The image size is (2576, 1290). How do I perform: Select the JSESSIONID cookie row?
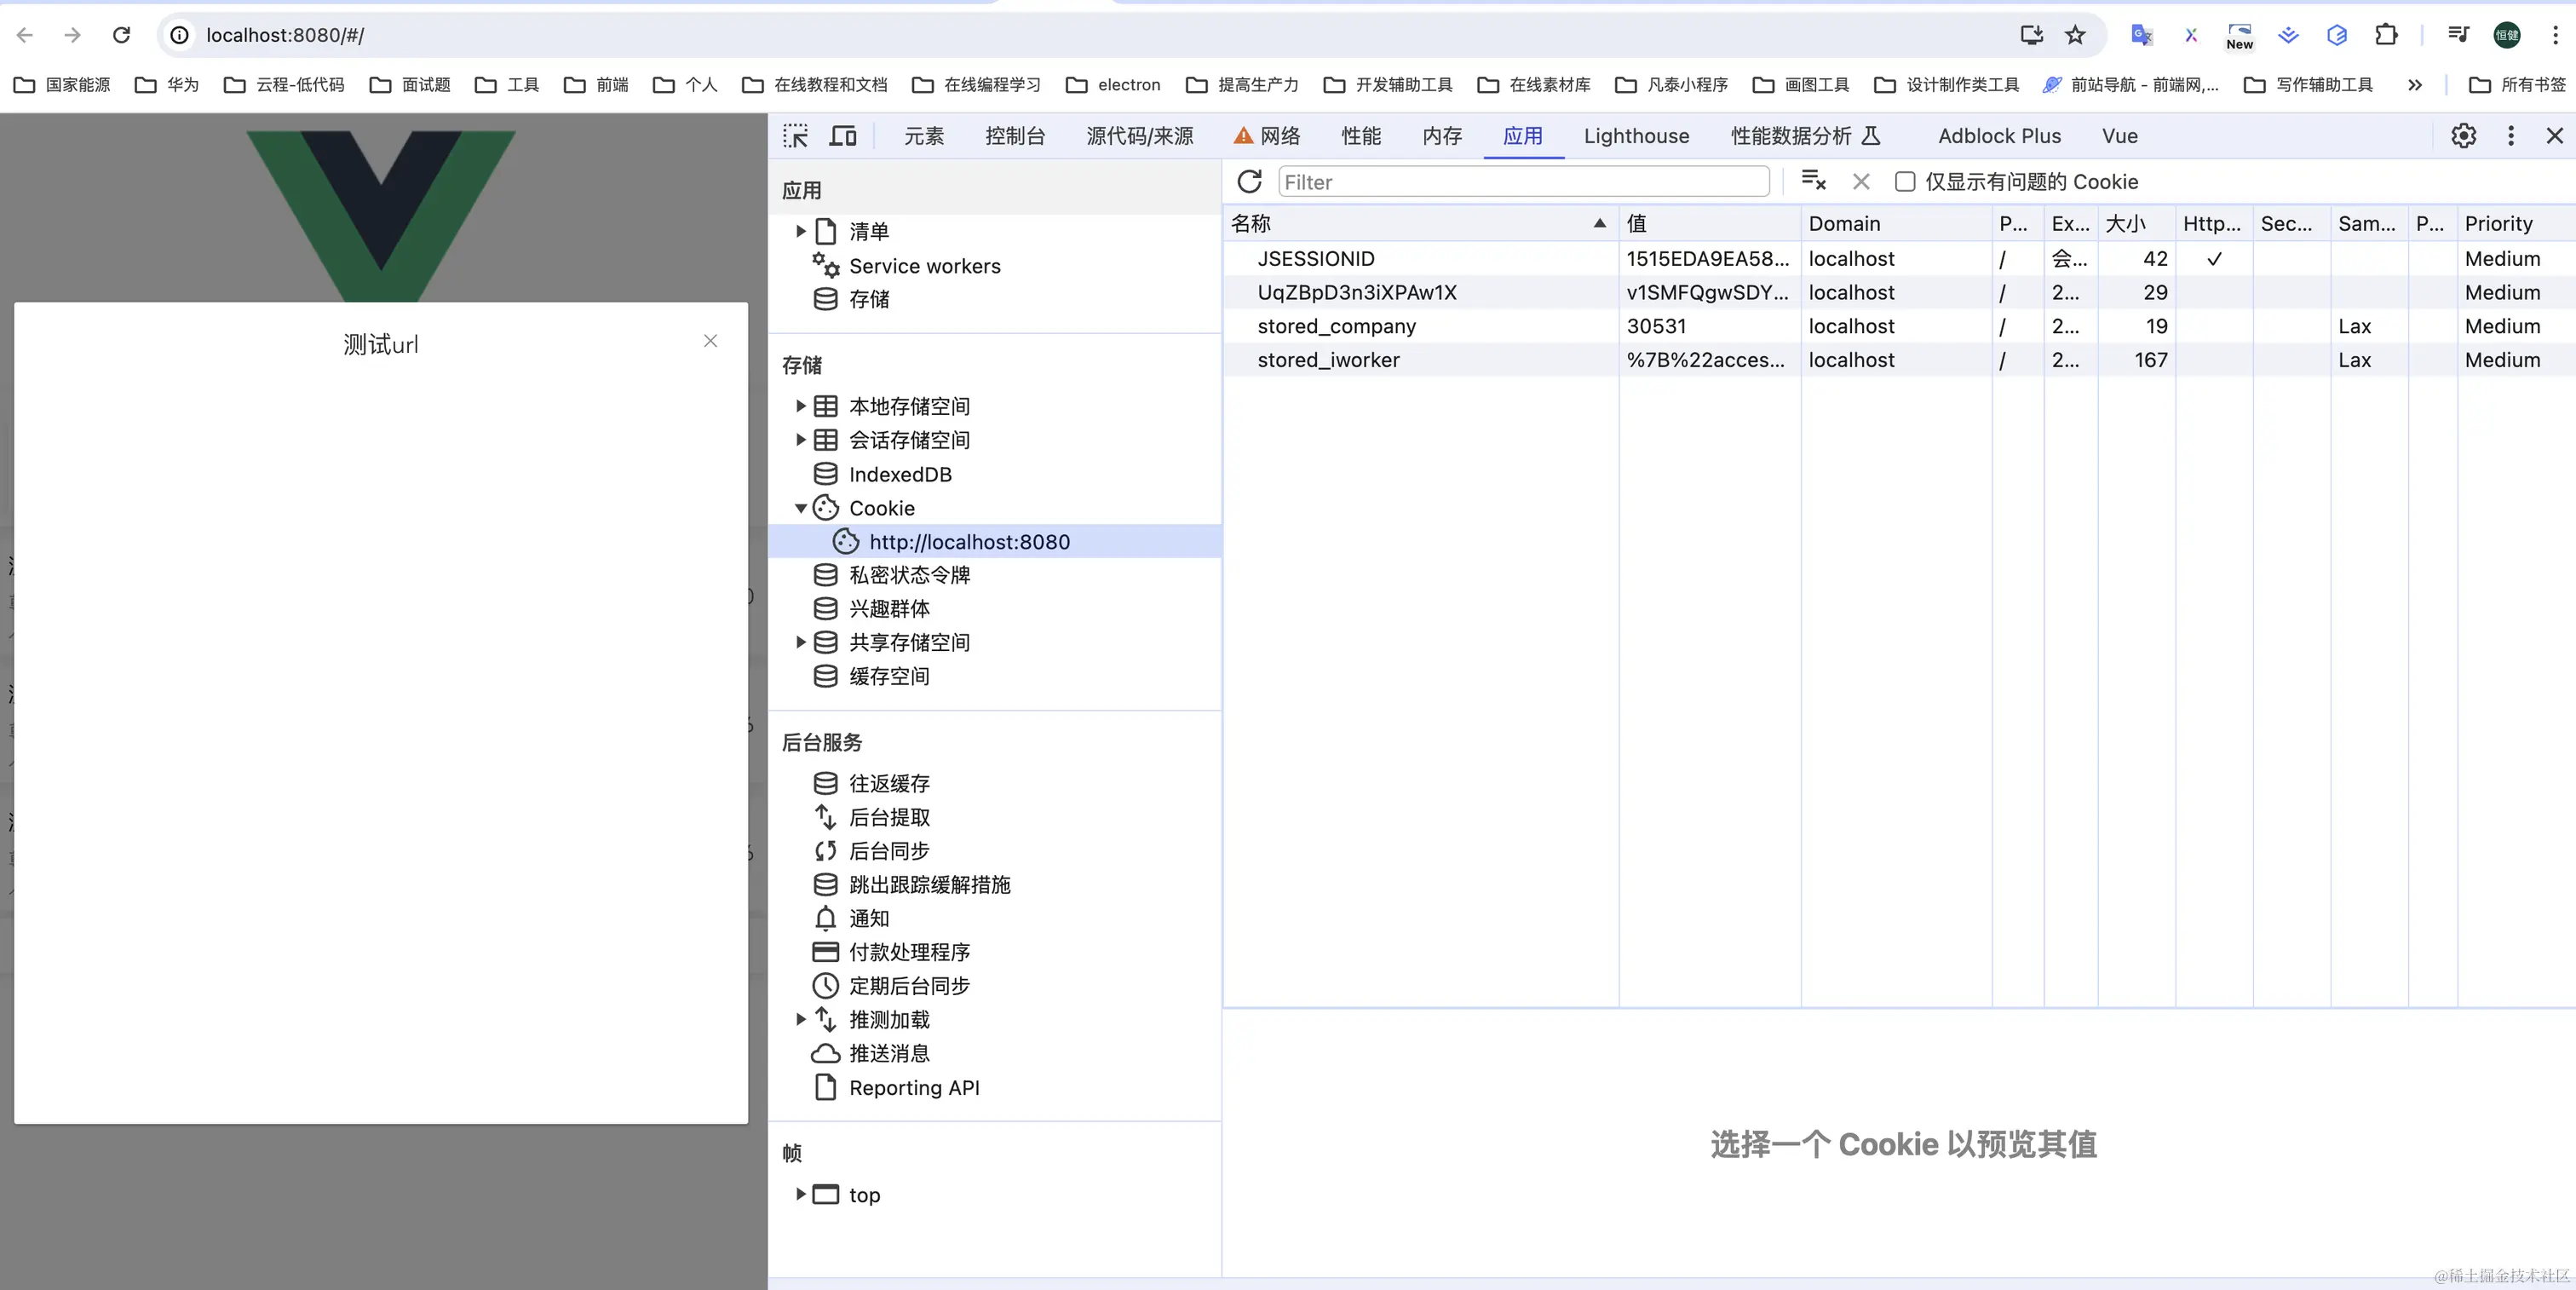(x=1316, y=259)
